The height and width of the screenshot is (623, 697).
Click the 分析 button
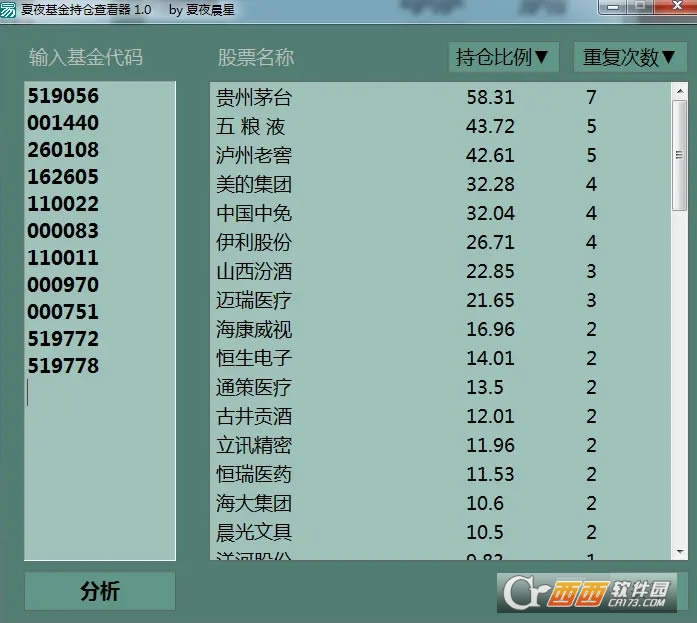point(100,591)
